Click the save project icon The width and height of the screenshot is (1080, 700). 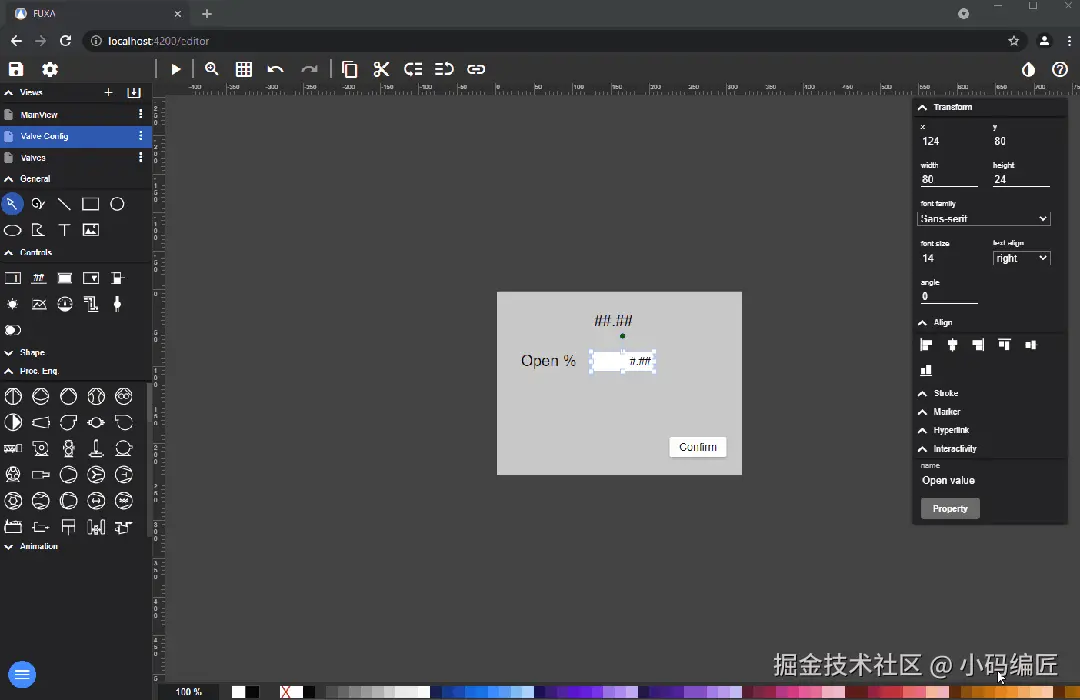click(16, 69)
